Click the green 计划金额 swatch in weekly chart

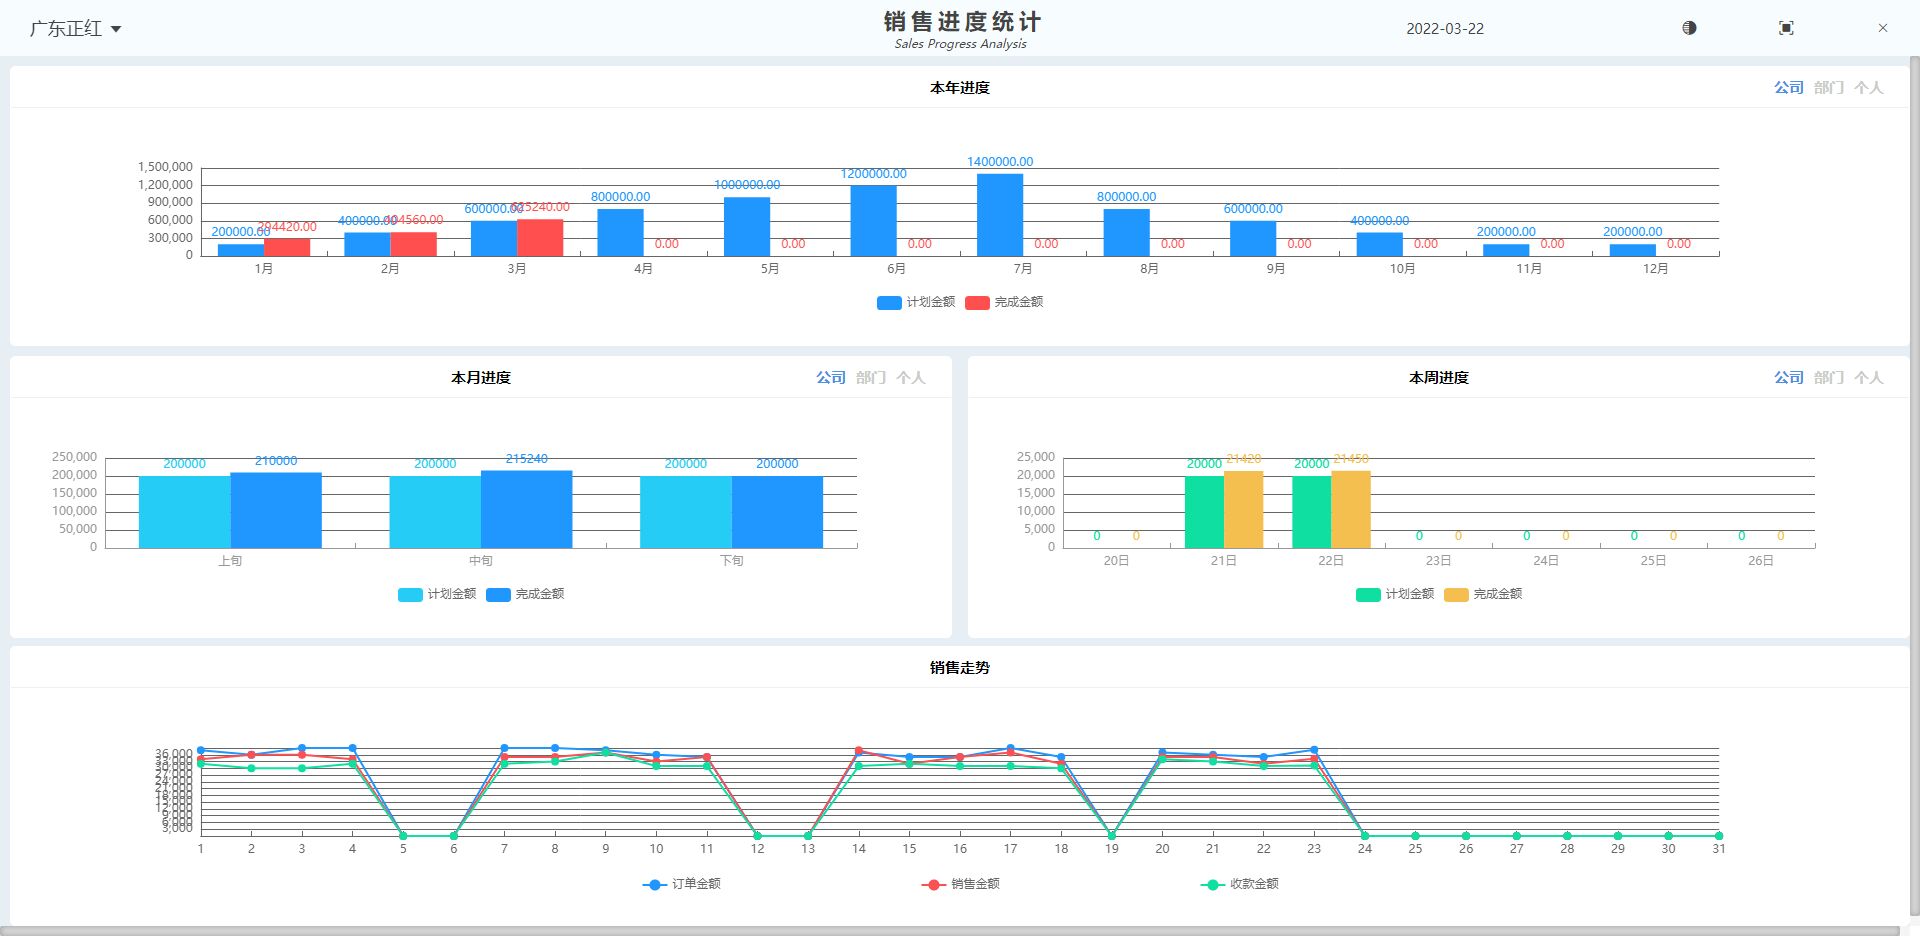1368,594
